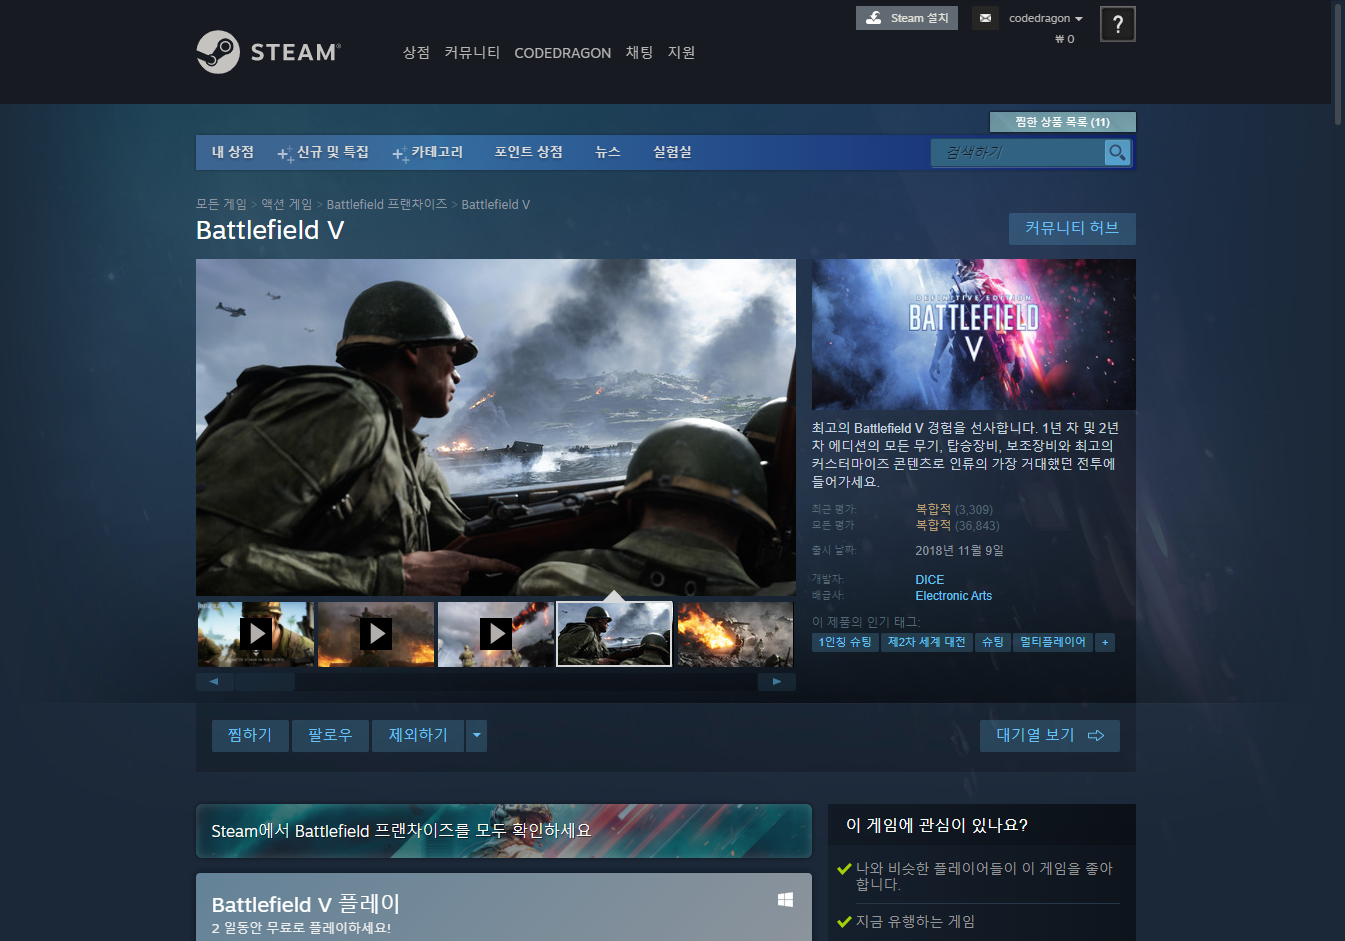This screenshot has height=941, width=1345.
Task: Click the Battlefield V header capsule image
Action: 973,334
